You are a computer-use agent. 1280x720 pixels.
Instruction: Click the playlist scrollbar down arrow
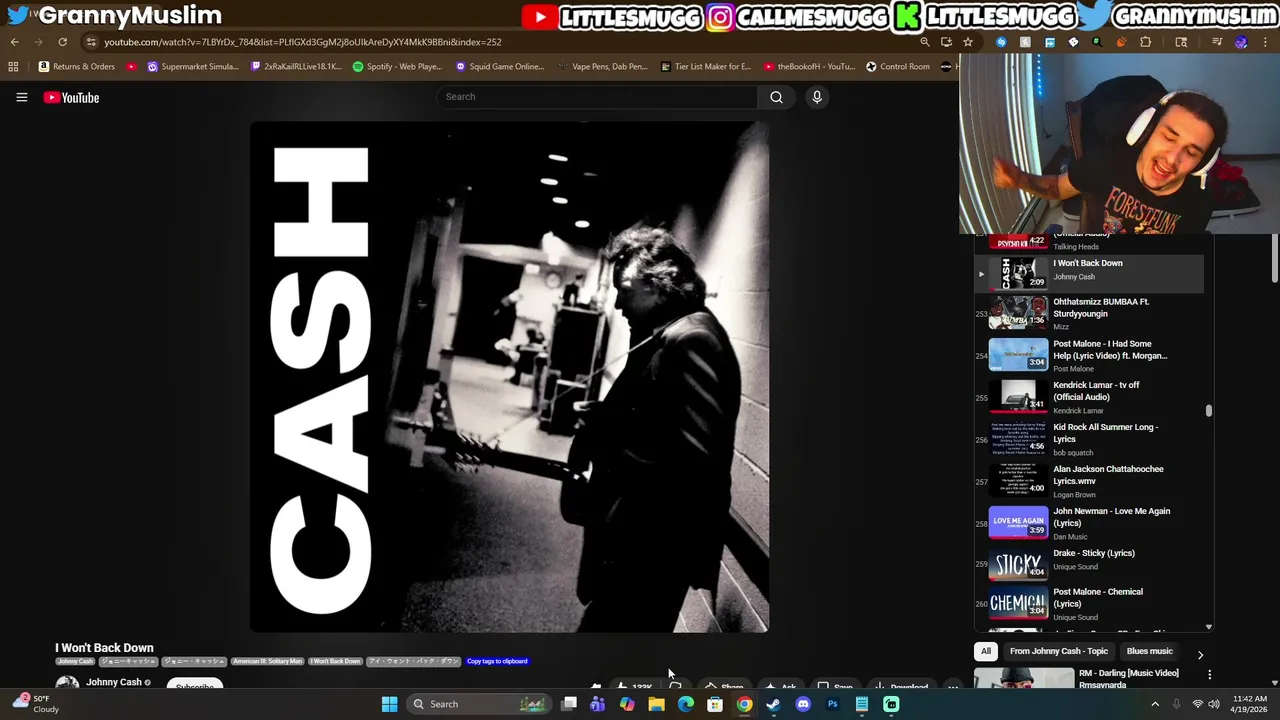click(1209, 627)
